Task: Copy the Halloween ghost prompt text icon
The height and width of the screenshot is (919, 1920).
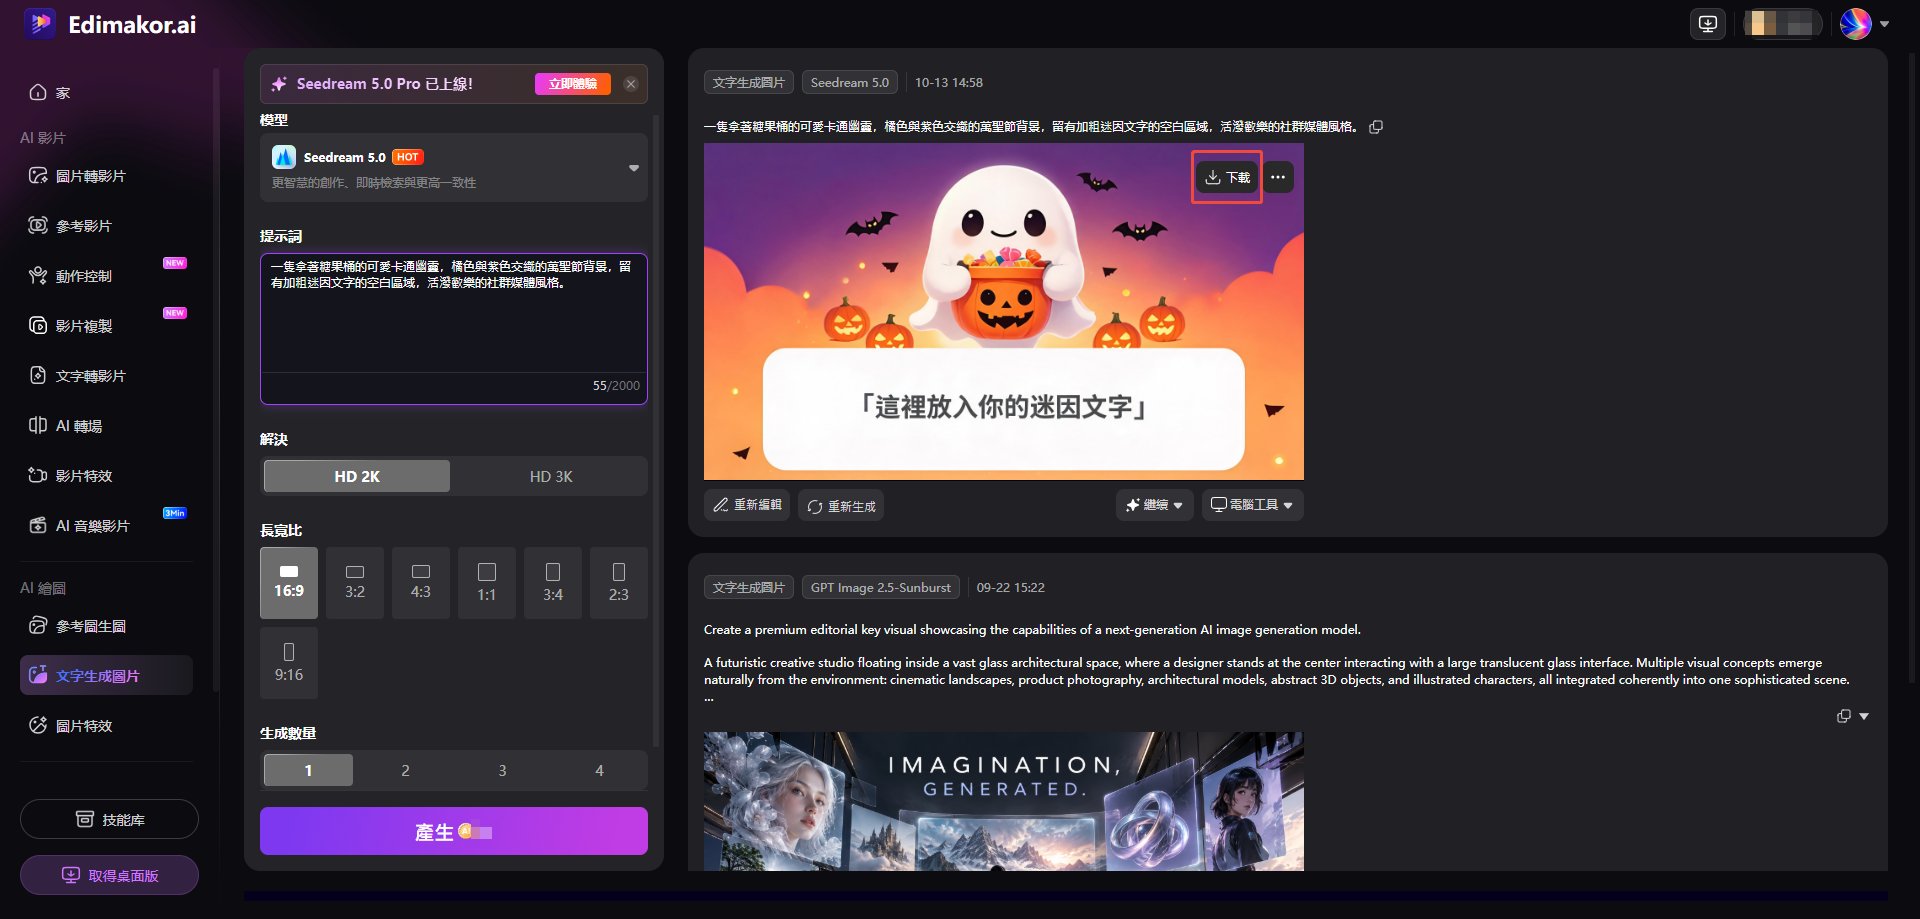Action: point(1376,127)
